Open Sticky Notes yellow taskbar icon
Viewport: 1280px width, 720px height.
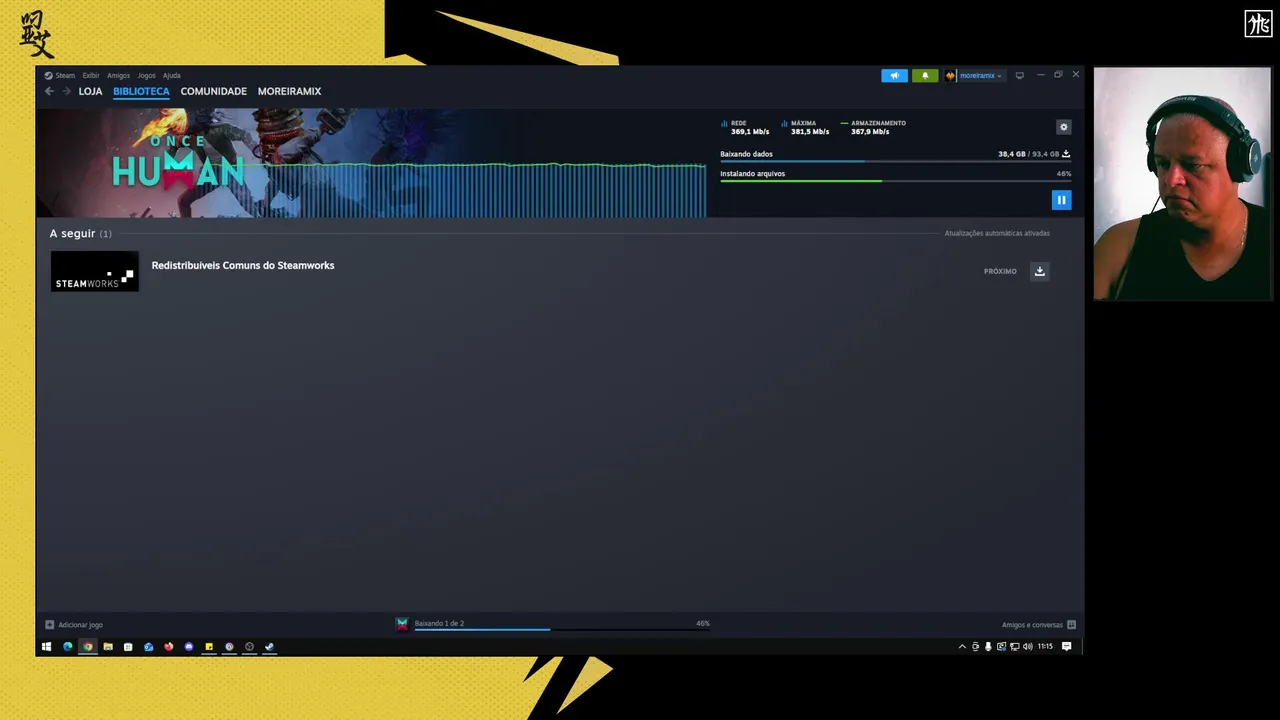click(209, 647)
